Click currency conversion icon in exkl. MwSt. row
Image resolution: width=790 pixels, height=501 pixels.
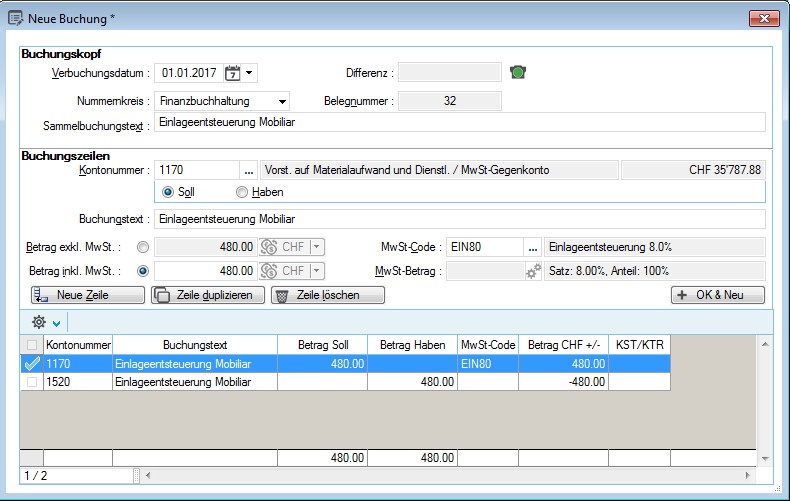(x=269, y=247)
